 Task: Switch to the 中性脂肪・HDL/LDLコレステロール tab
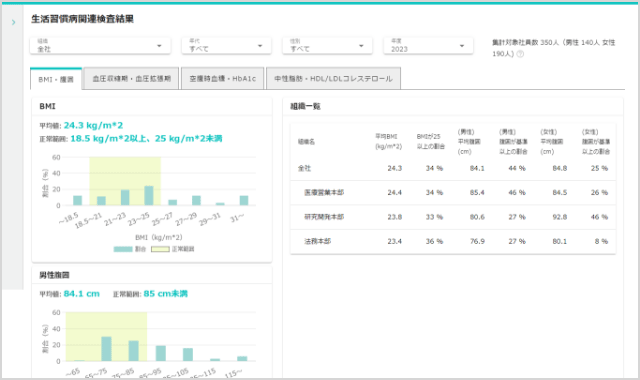pyautogui.click(x=333, y=78)
